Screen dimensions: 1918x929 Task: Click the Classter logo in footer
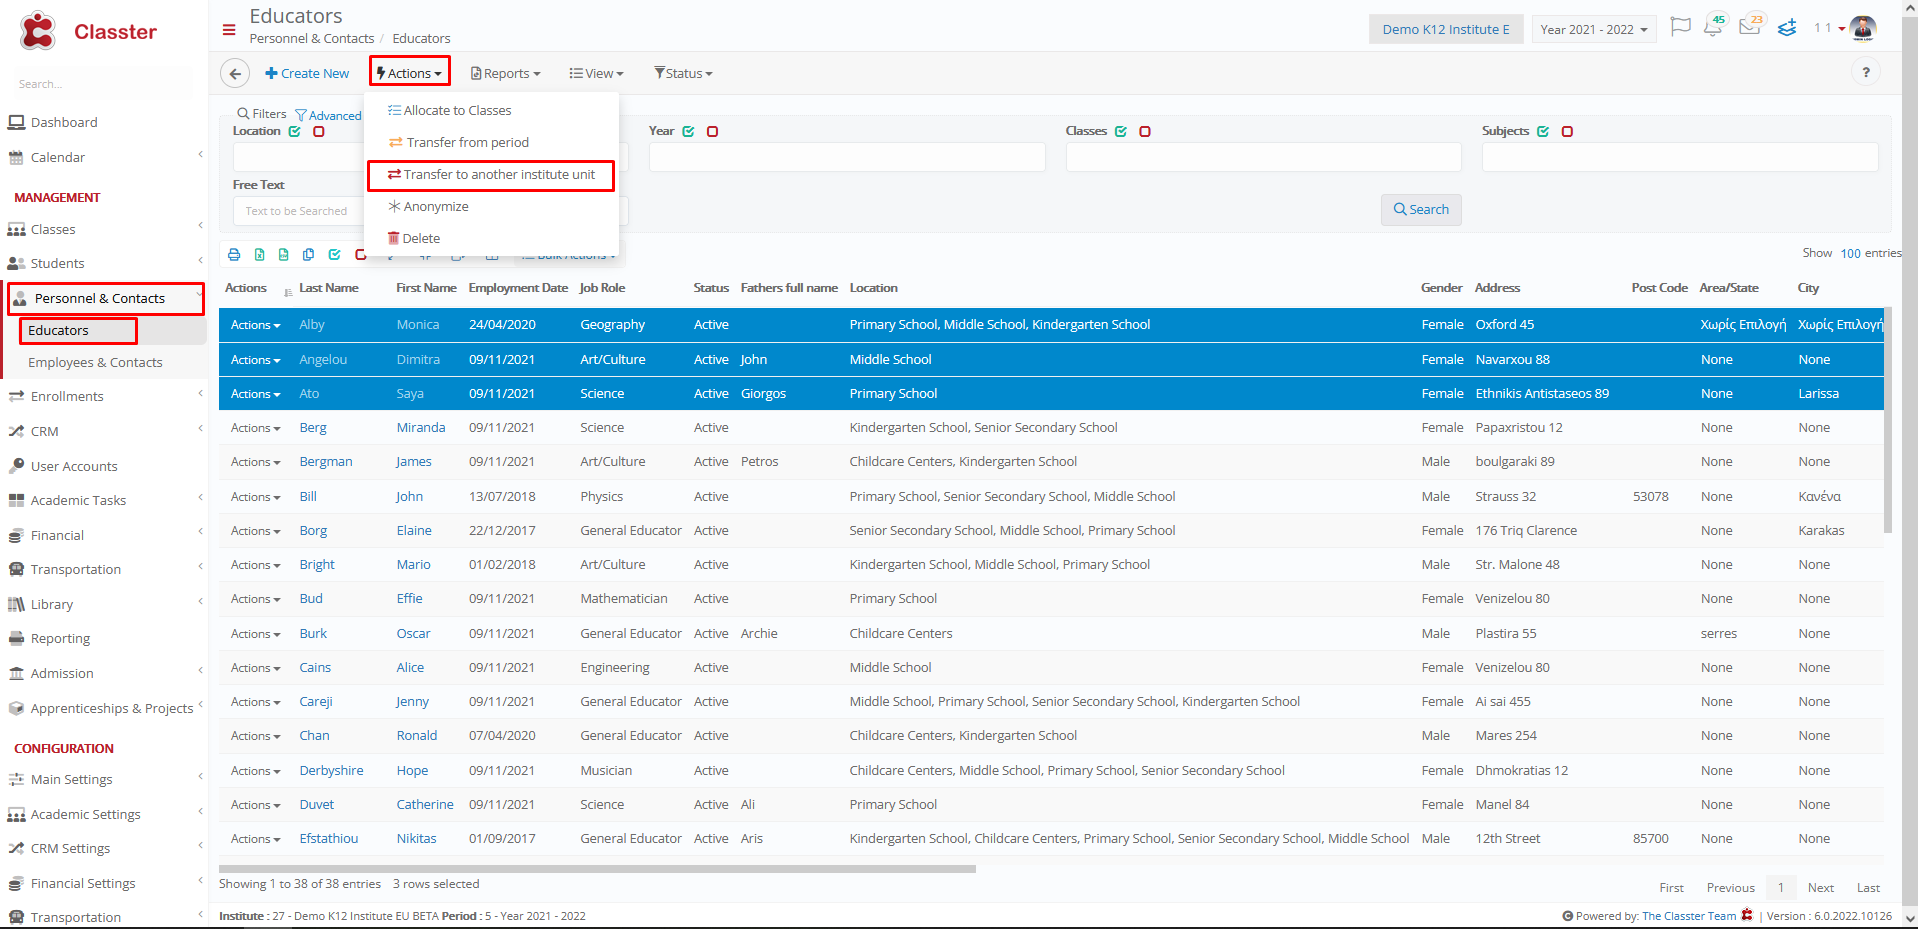tap(1747, 915)
